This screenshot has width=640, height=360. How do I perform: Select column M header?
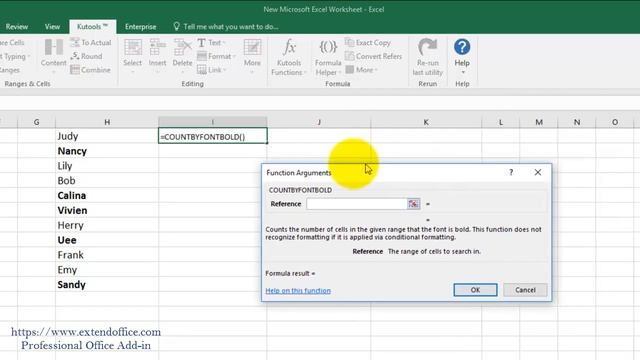[539, 122]
